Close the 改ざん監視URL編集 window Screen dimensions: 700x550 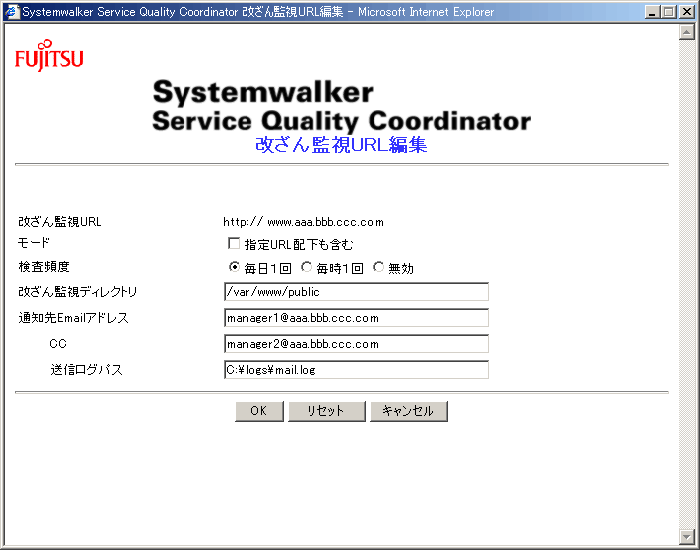(x=686, y=12)
